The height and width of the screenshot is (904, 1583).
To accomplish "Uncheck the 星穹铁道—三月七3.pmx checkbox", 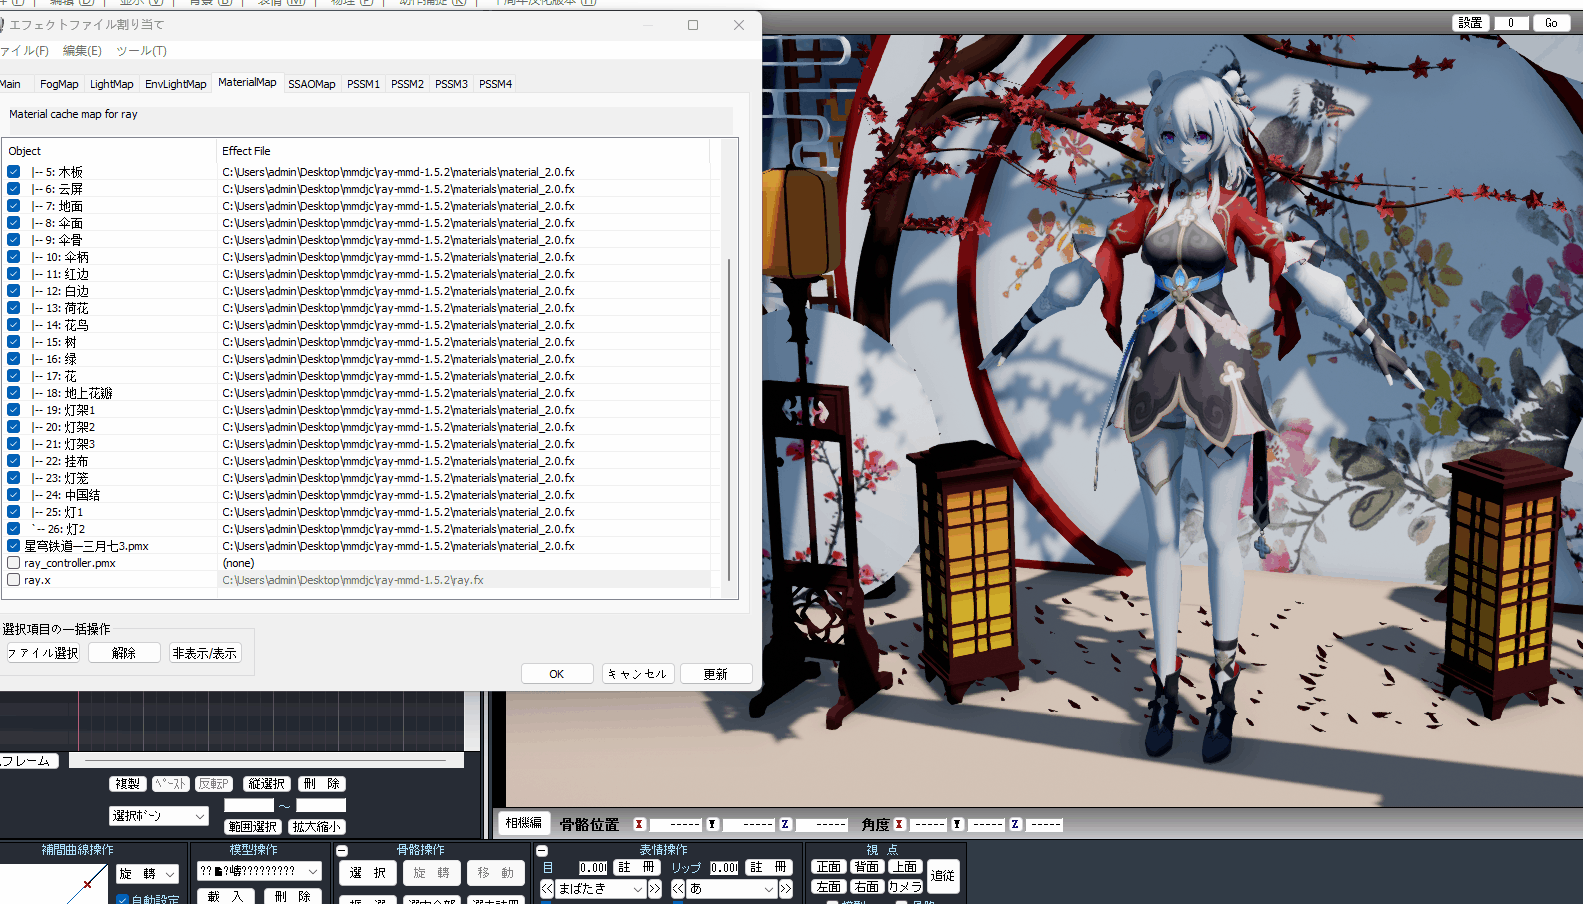I will [14, 546].
